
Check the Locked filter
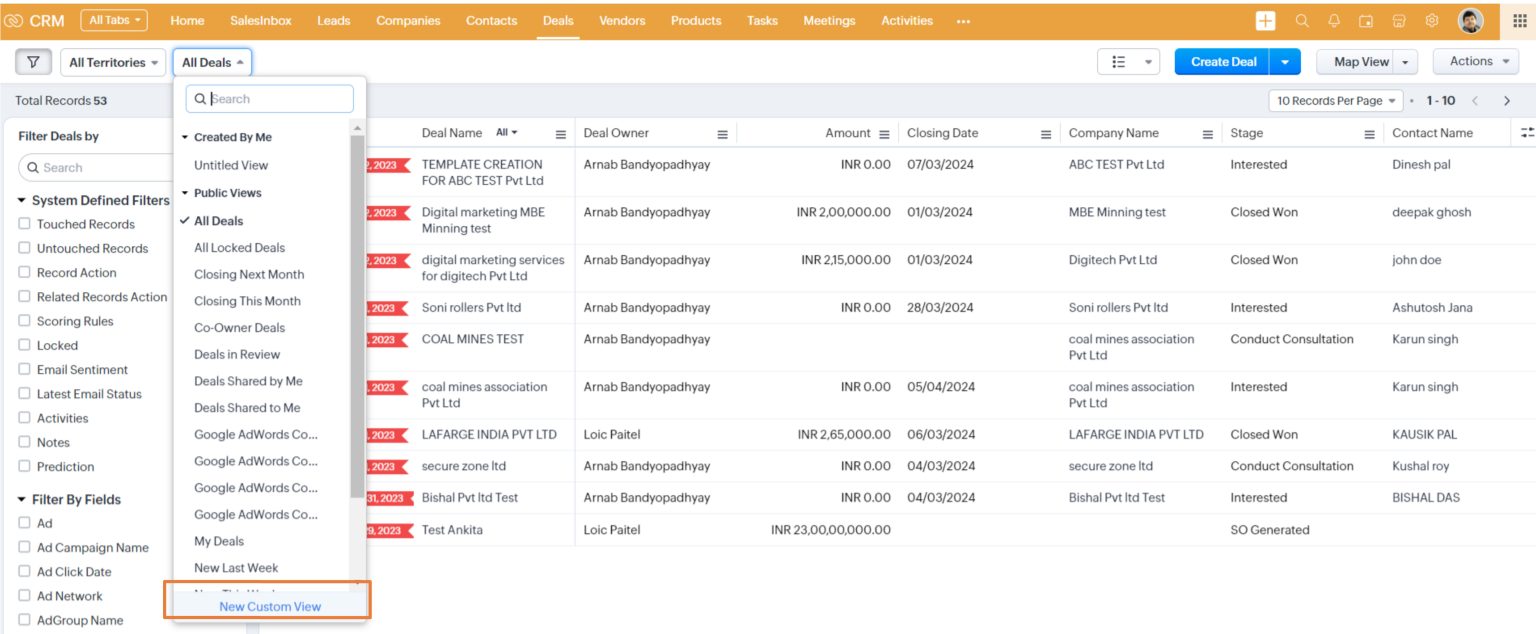tap(25, 345)
